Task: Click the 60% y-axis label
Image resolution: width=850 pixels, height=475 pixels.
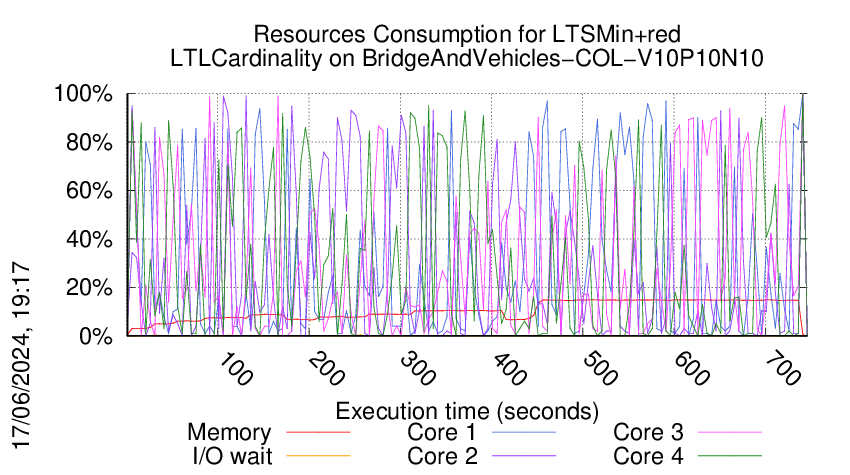Action: point(89,191)
